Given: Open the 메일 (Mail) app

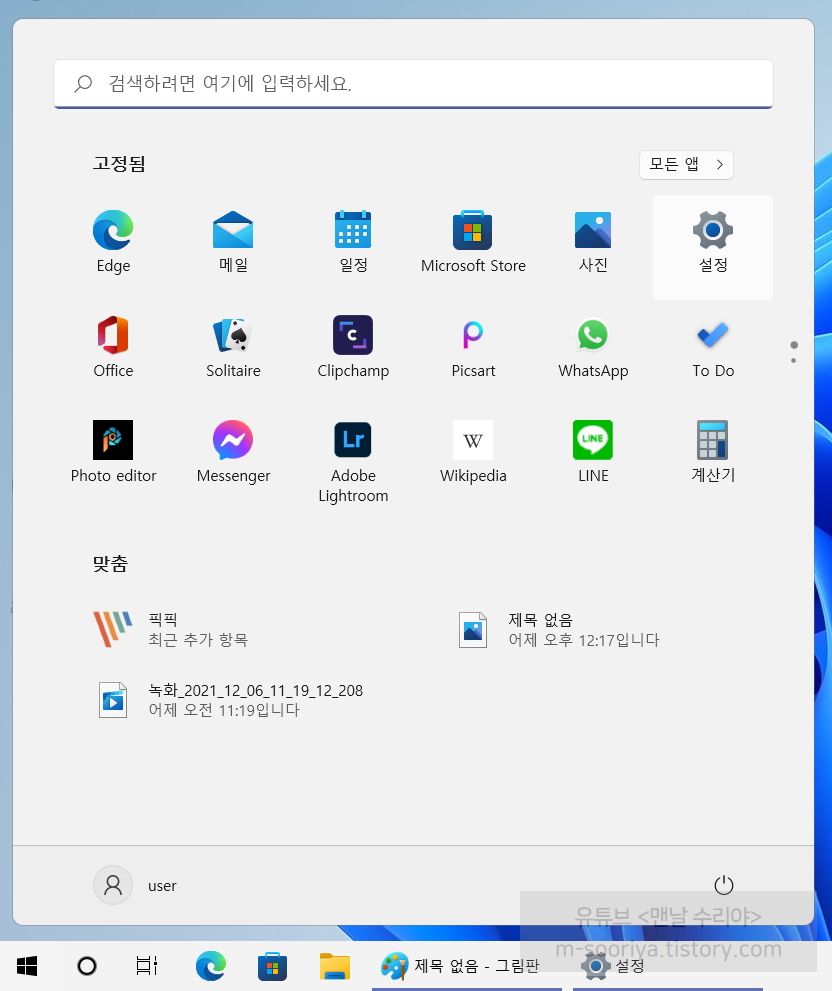Looking at the screenshot, I should pos(233,242).
